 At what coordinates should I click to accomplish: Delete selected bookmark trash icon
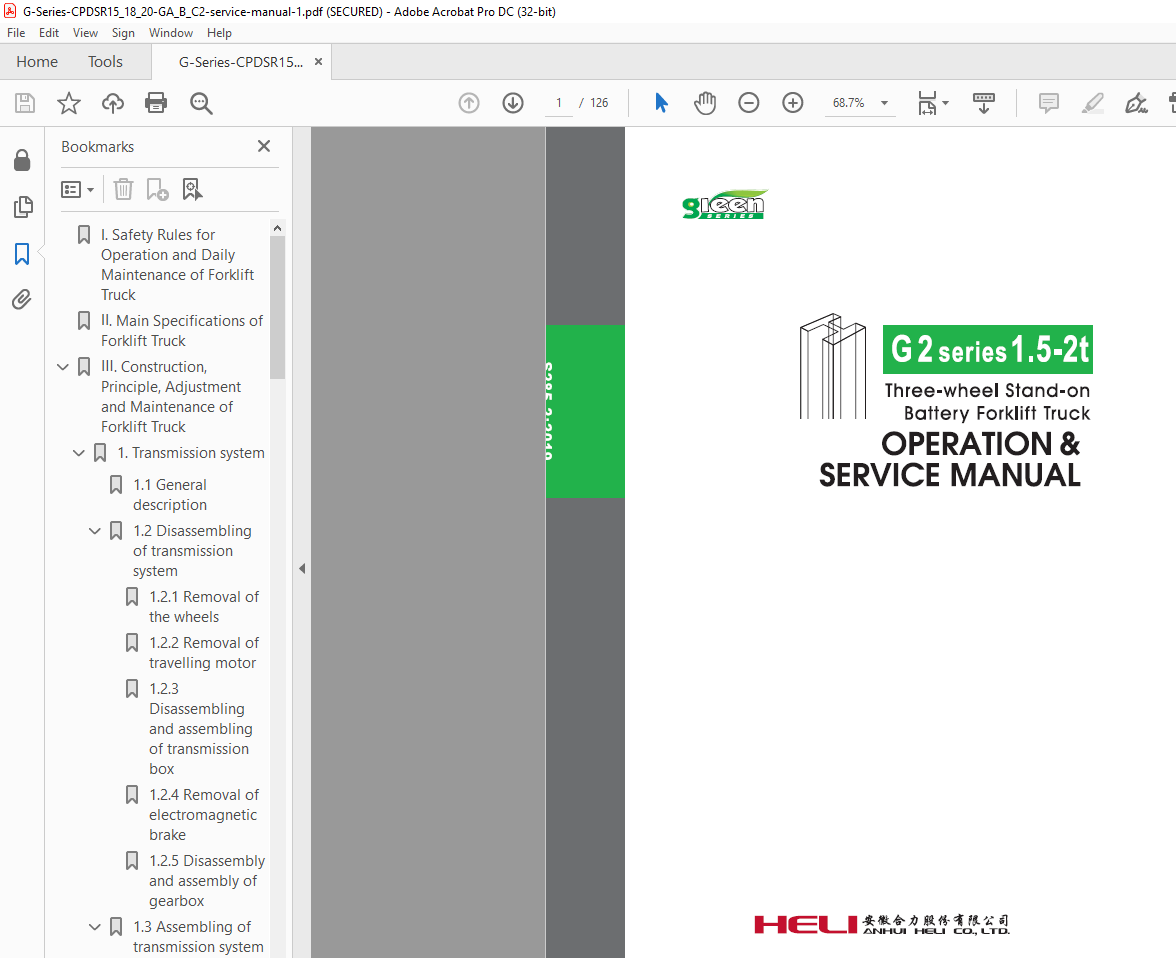pyautogui.click(x=123, y=190)
